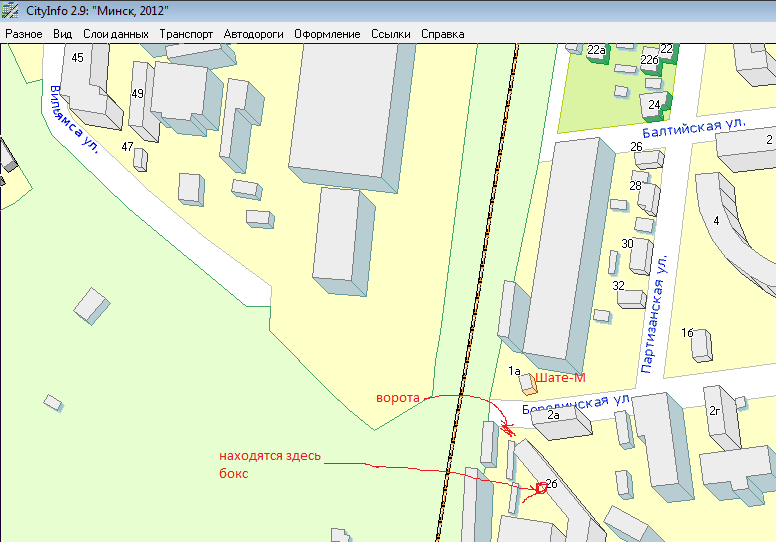Click the Вильямса ул. street label
The height and width of the screenshot is (542, 776).
pos(73,118)
